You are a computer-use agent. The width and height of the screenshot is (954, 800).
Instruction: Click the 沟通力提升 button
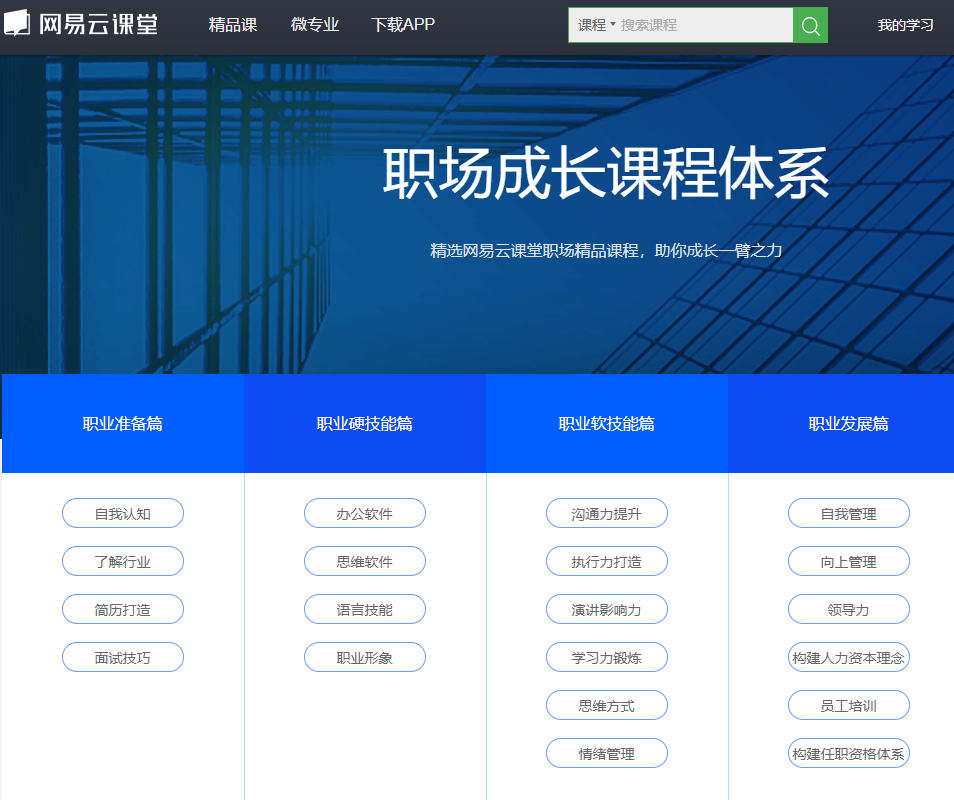coord(607,513)
